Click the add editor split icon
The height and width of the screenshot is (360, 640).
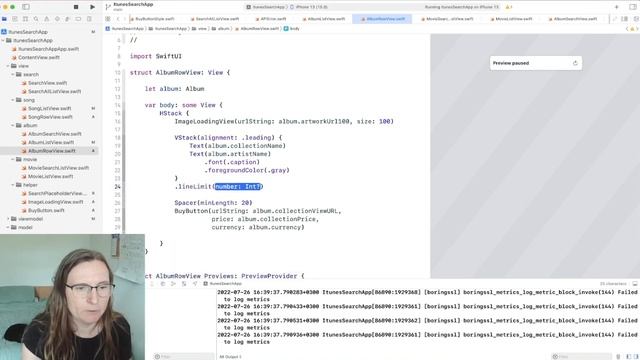pos(636,19)
